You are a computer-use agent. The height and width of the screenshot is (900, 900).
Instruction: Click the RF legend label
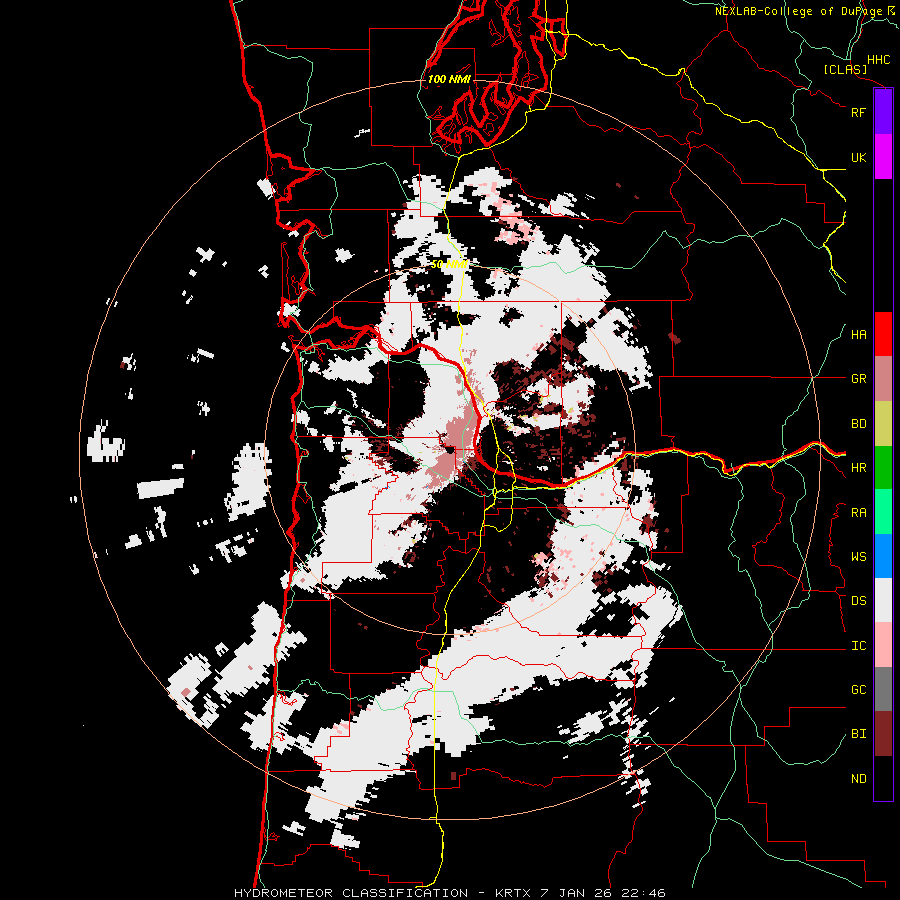point(858,112)
